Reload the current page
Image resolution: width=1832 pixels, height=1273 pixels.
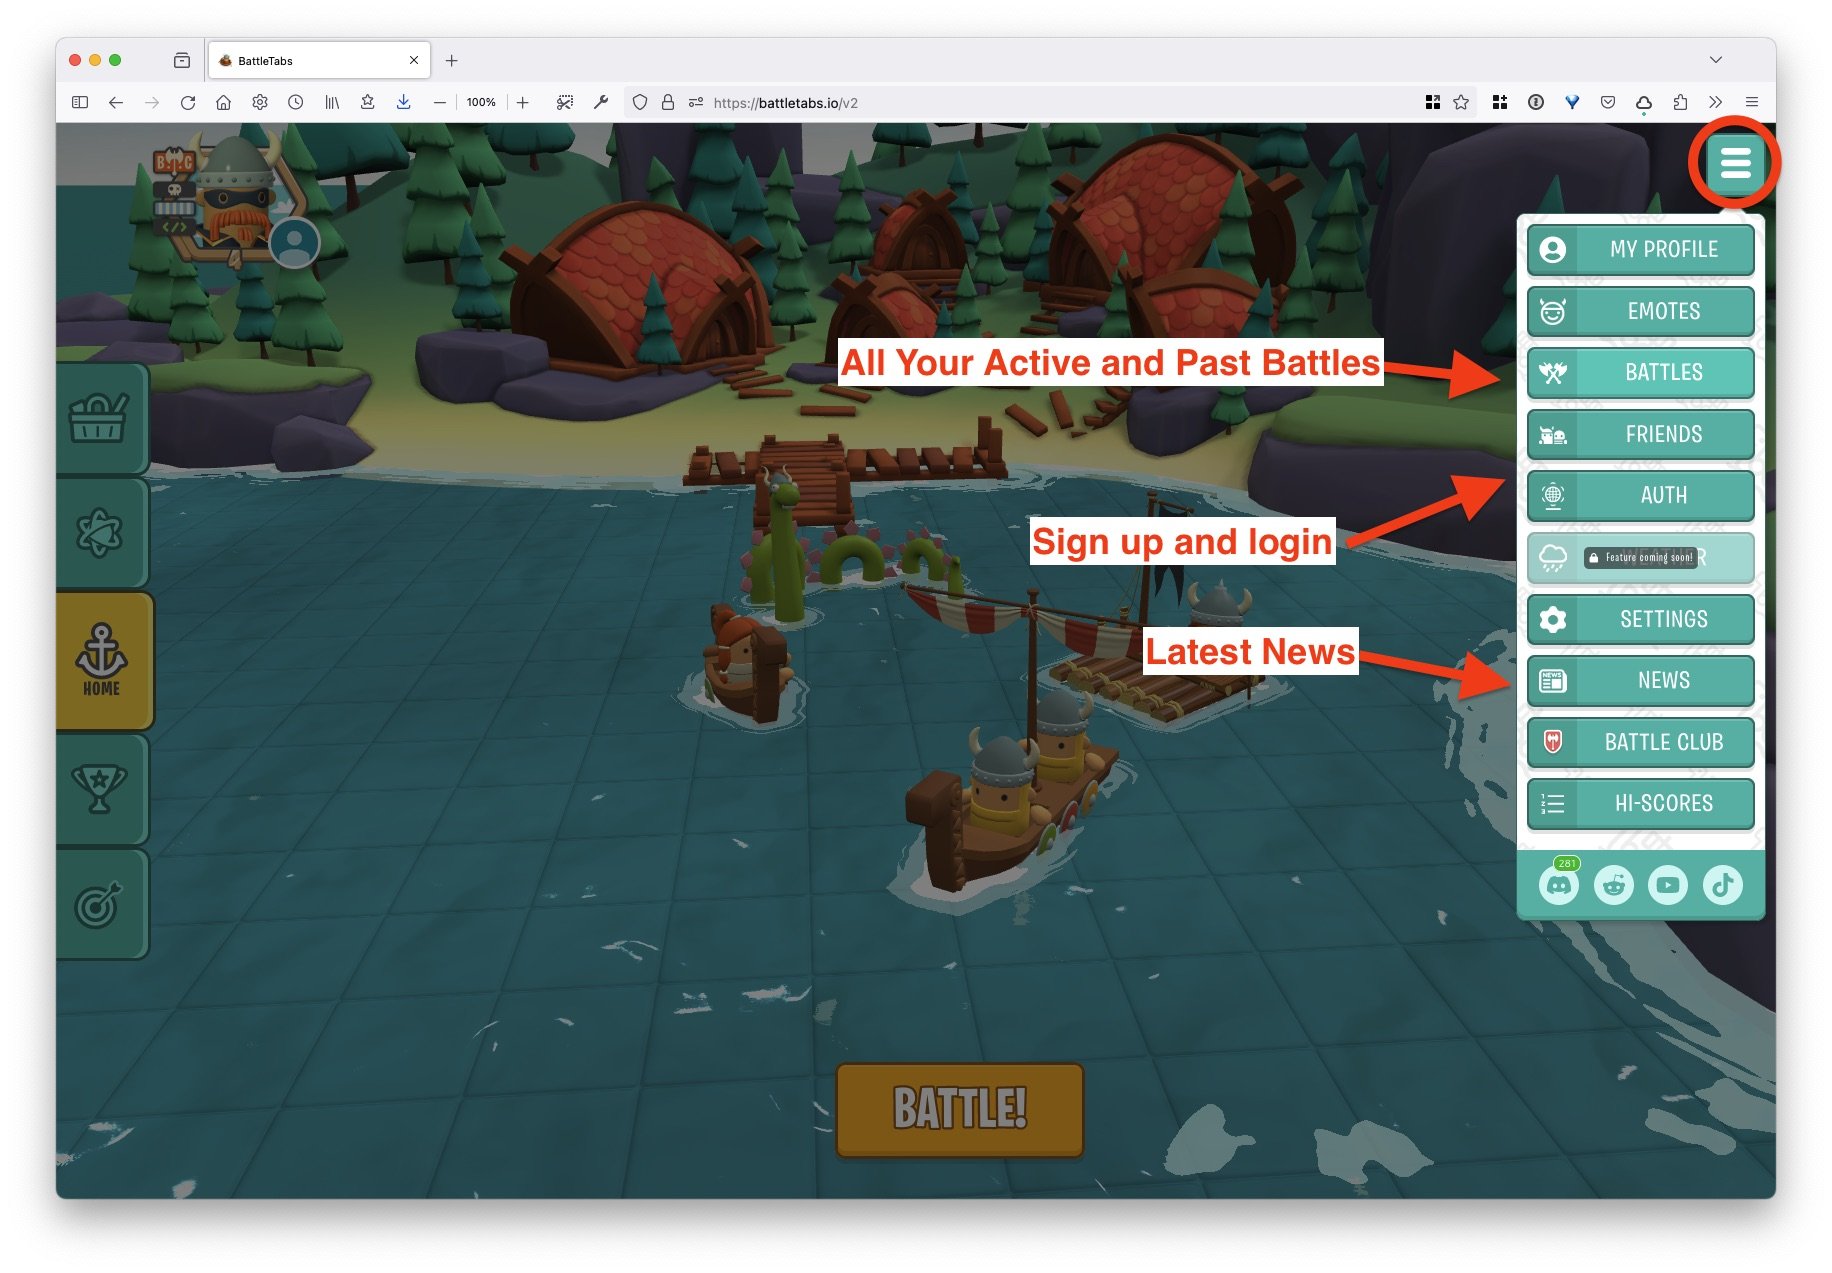click(x=188, y=102)
